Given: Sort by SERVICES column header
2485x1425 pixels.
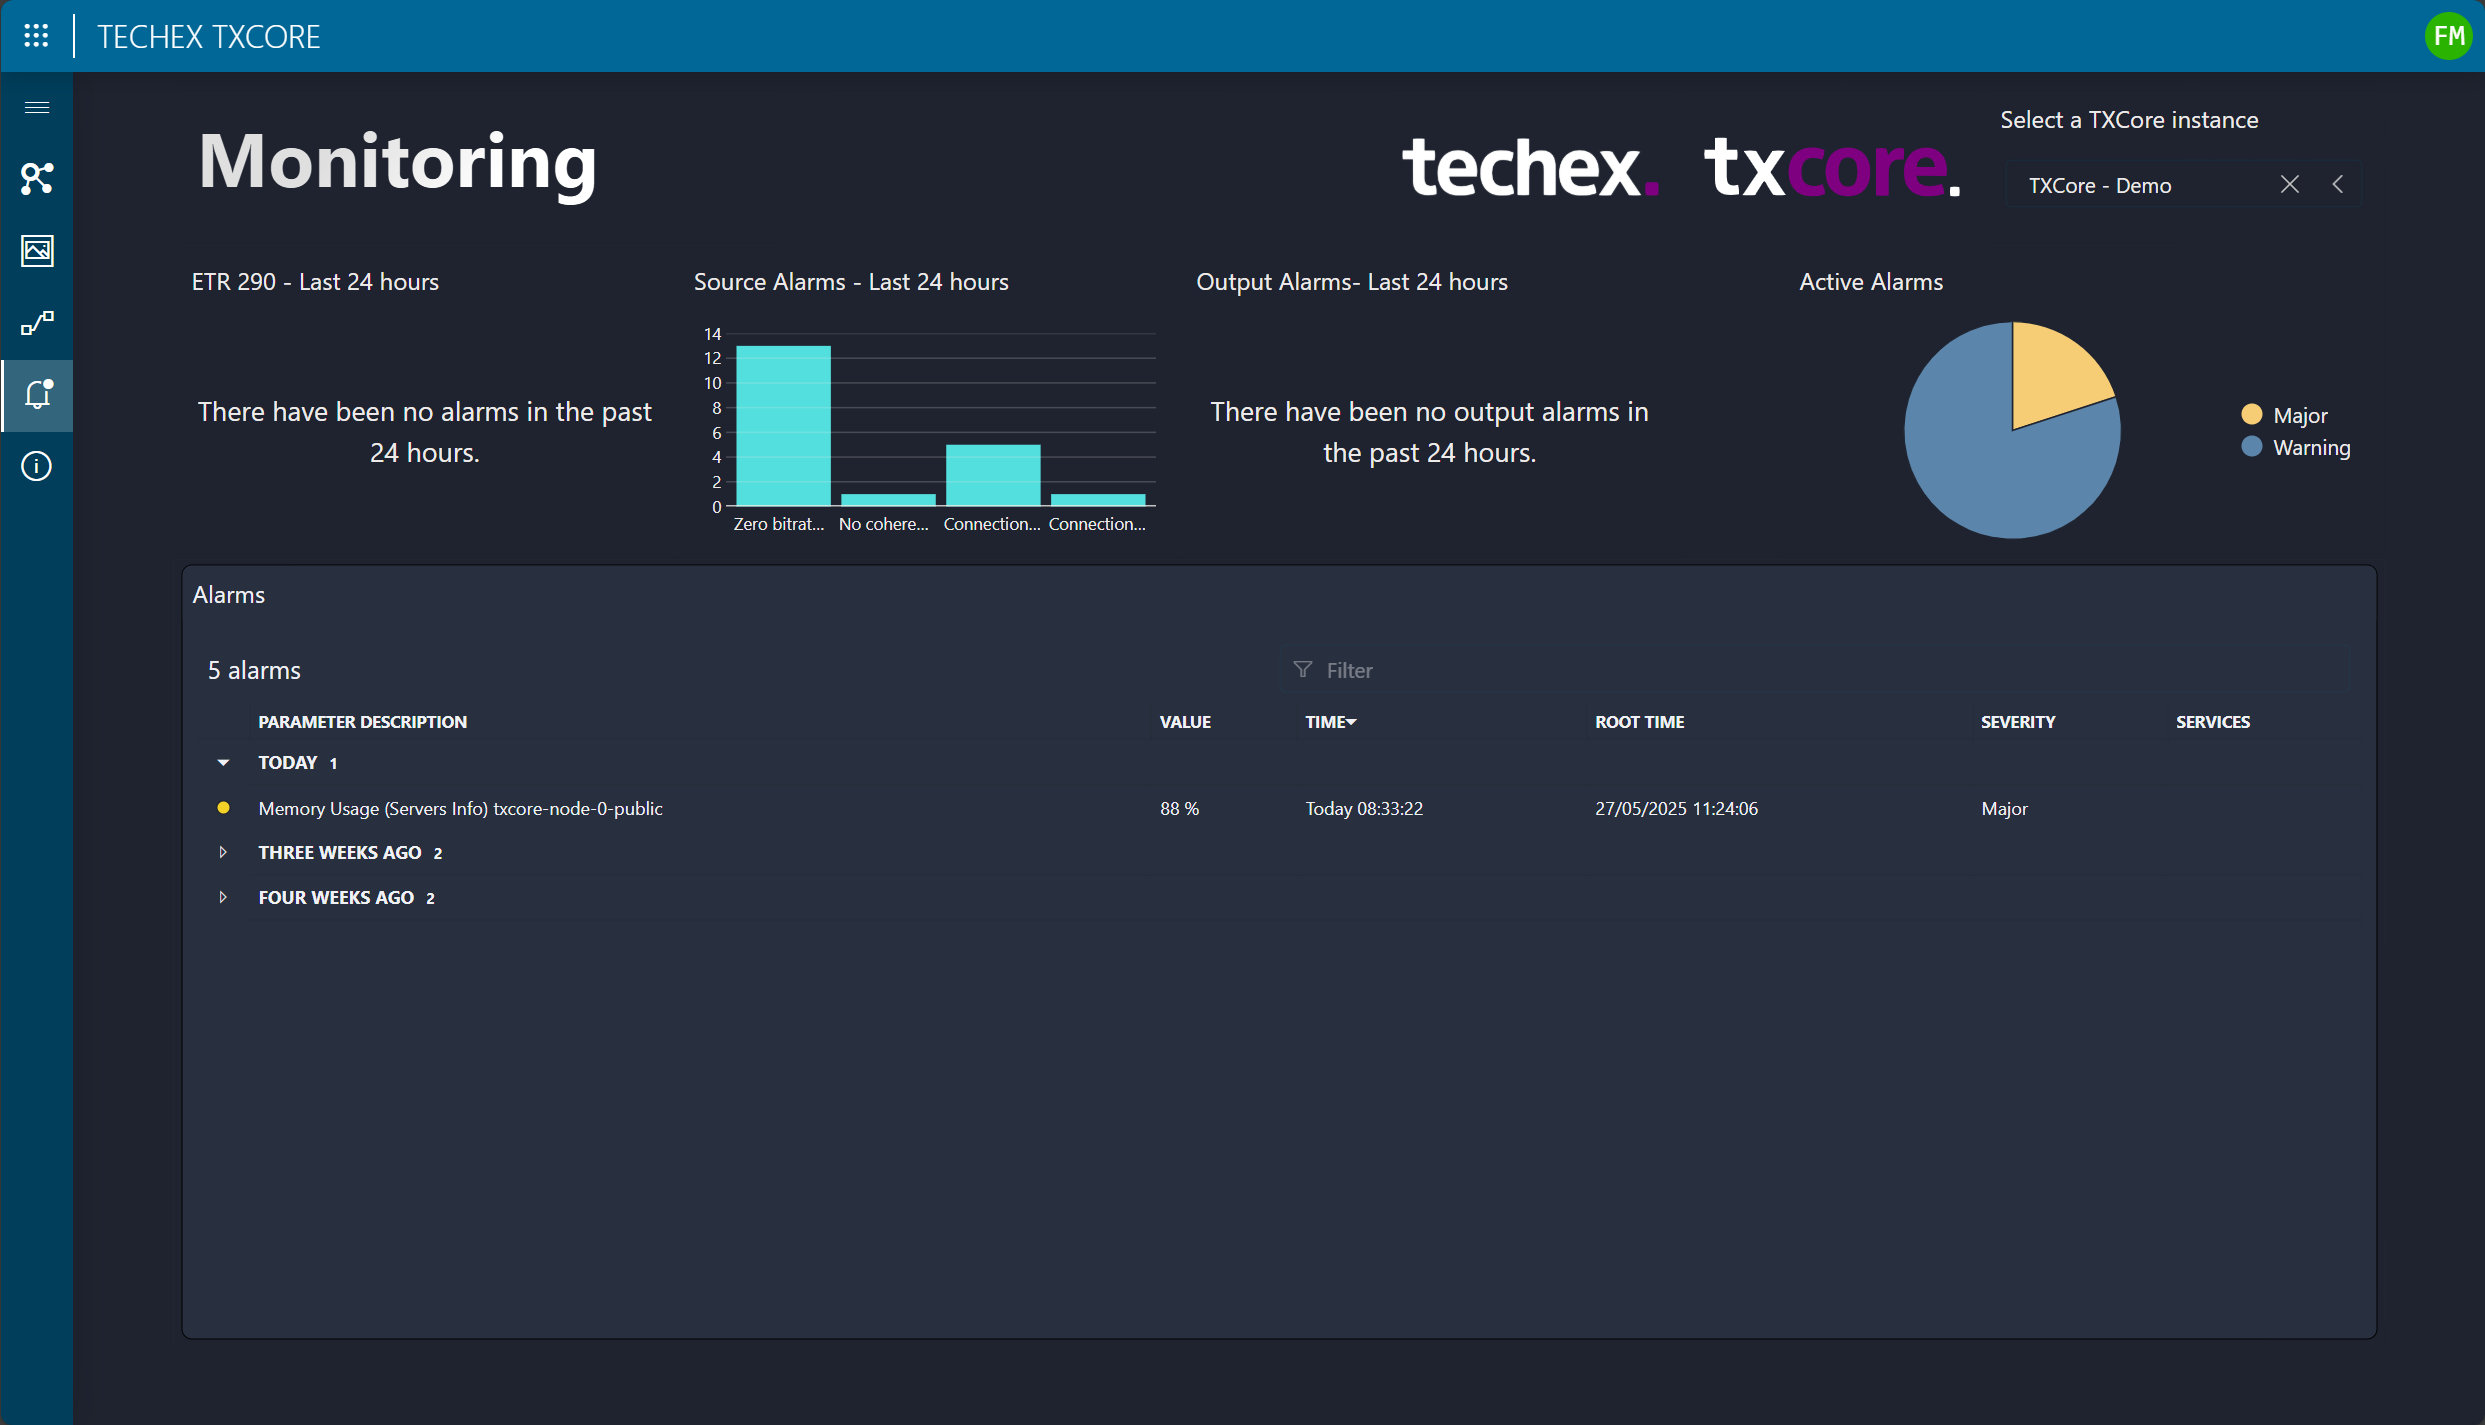Looking at the screenshot, I should (x=2212, y=722).
